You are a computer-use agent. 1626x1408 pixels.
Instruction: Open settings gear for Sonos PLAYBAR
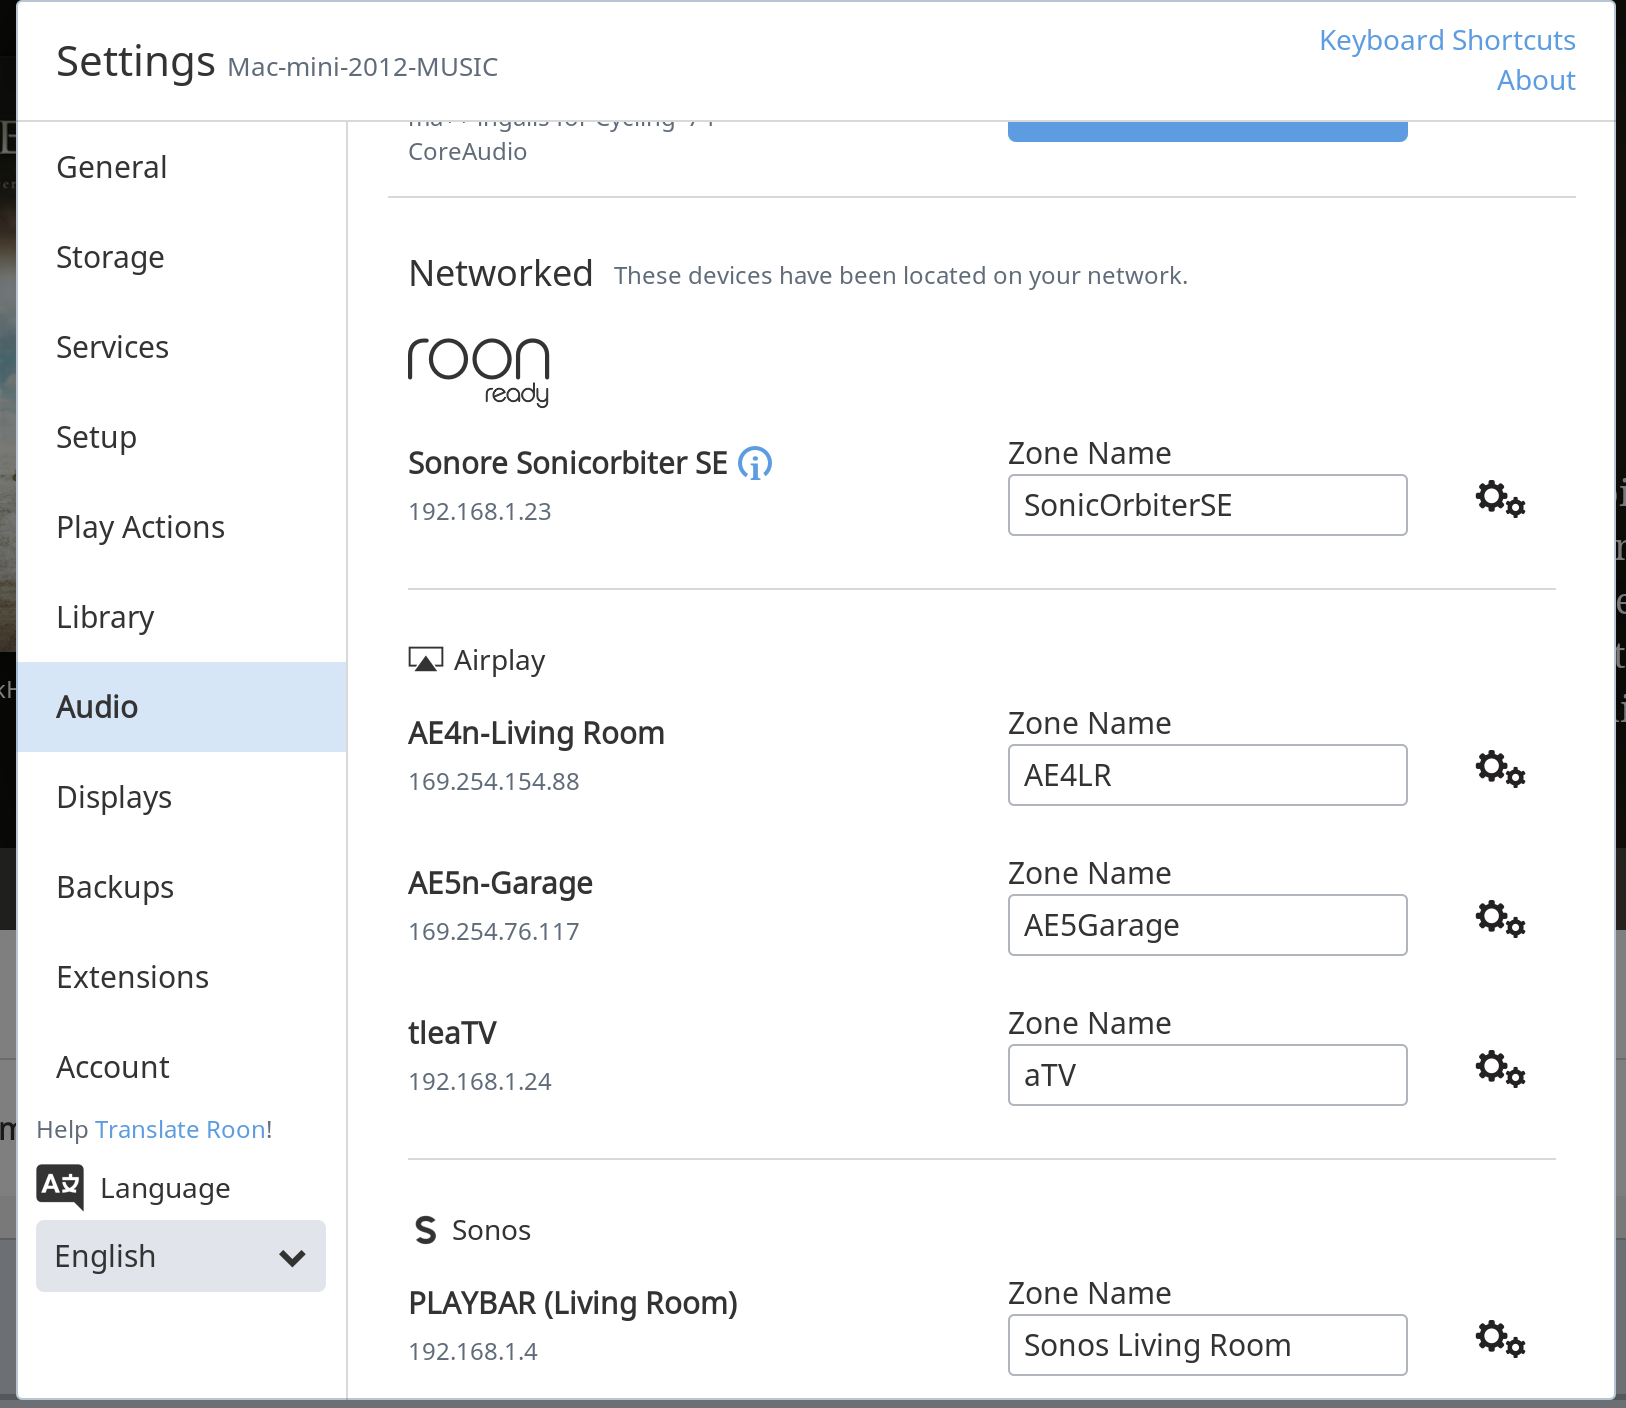1500,1339
